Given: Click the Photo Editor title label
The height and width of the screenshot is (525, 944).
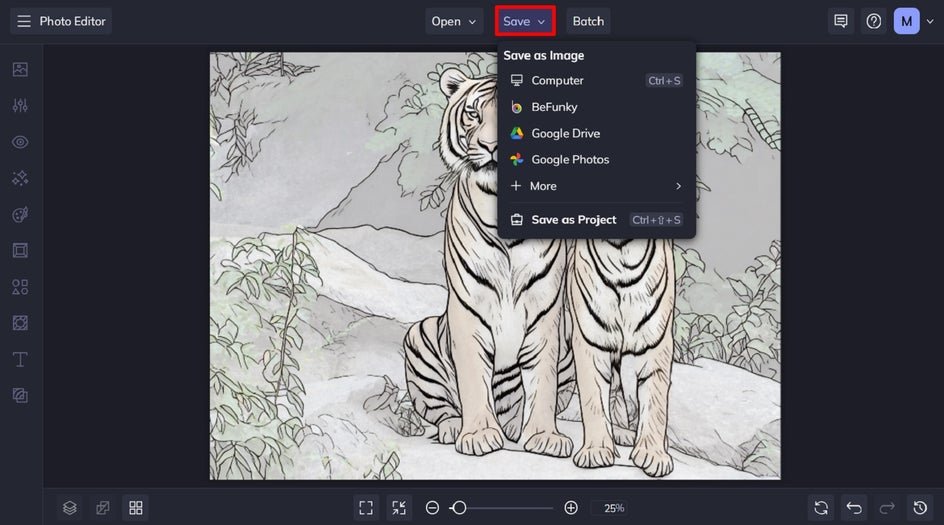Looking at the screenshot, I should pos(72,22).
